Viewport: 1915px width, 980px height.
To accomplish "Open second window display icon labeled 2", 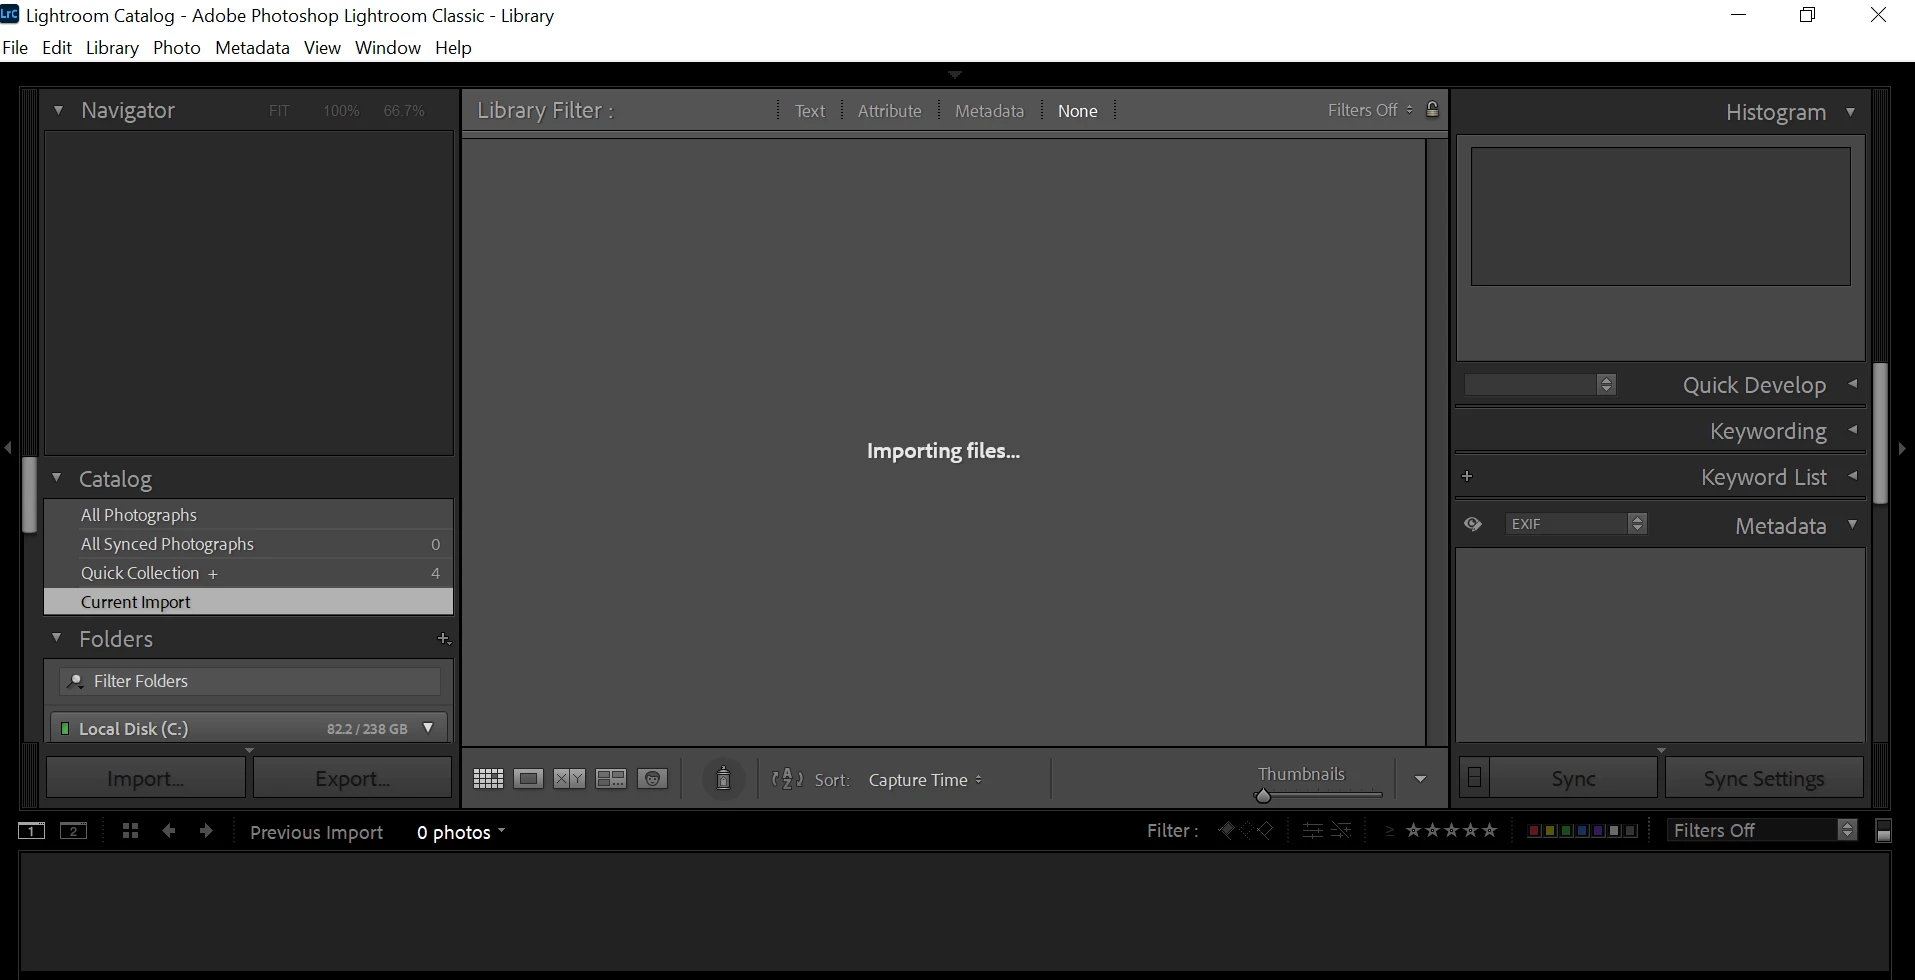I will (x=73, y=831).
